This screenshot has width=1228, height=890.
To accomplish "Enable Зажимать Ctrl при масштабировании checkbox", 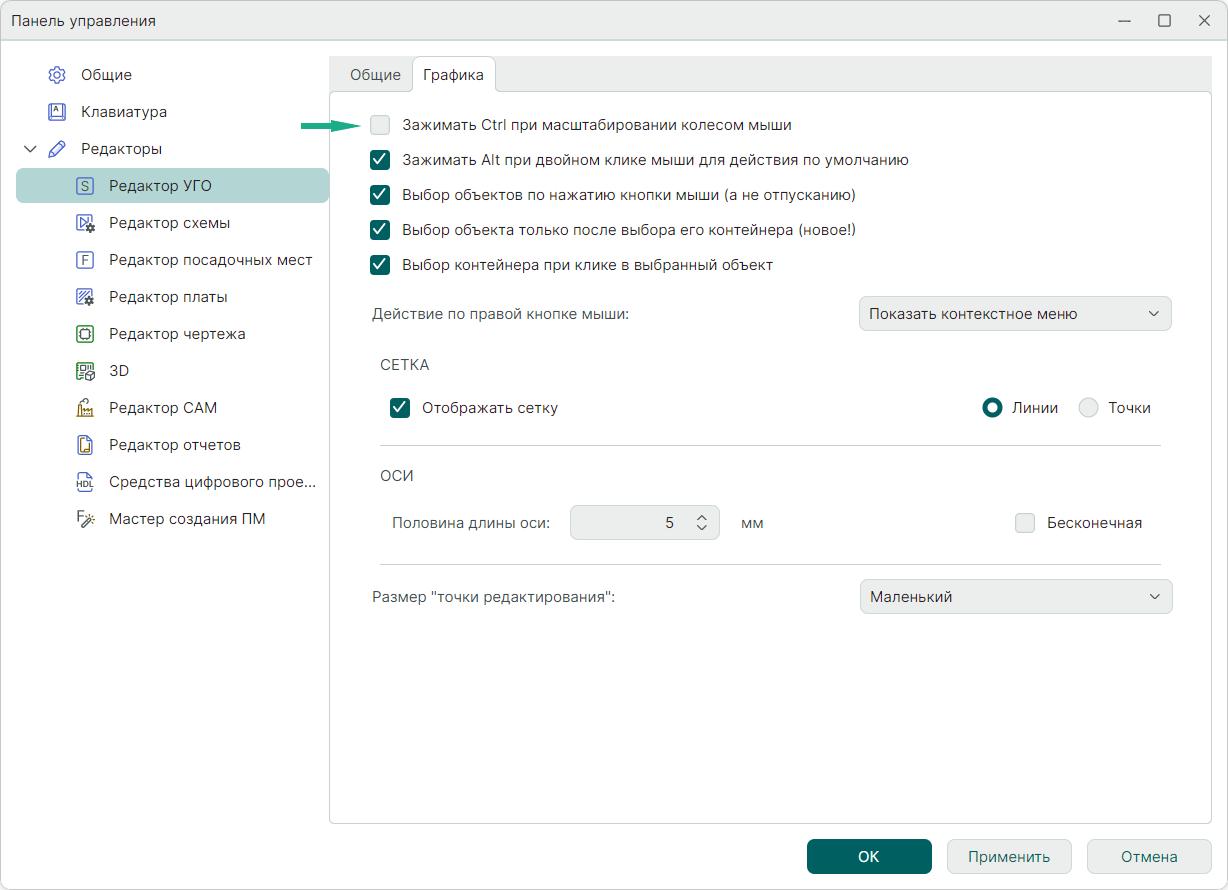I will pyautogui.click(x=380, y=125).
